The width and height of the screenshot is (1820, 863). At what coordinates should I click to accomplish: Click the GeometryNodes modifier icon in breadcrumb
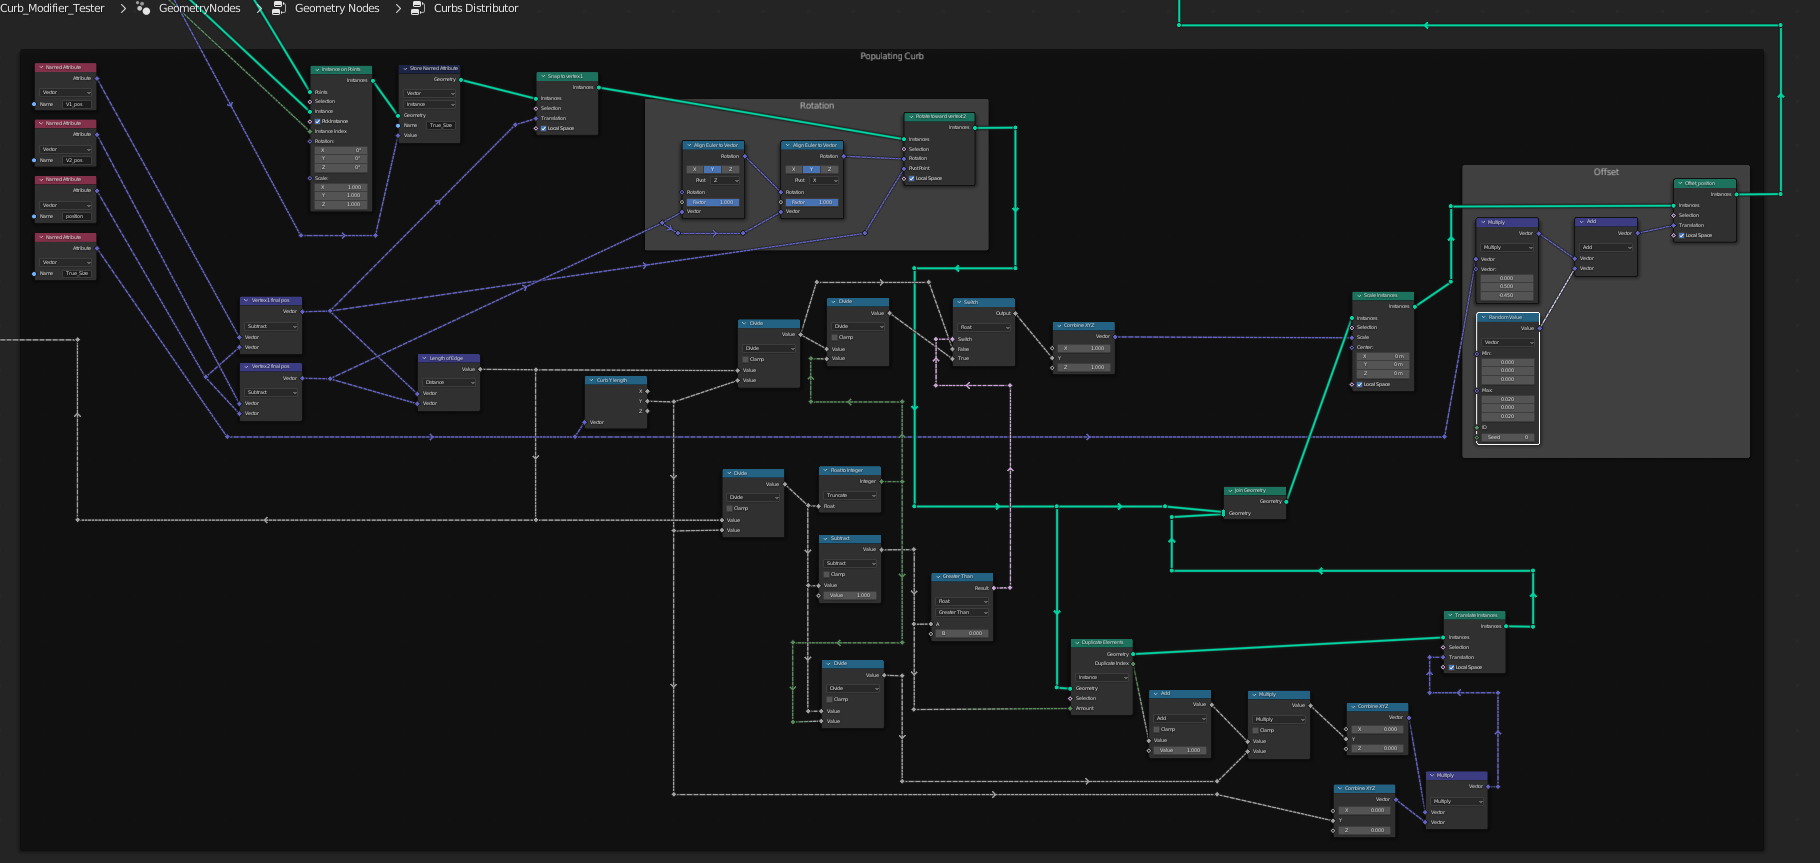(x=143, y=8)
